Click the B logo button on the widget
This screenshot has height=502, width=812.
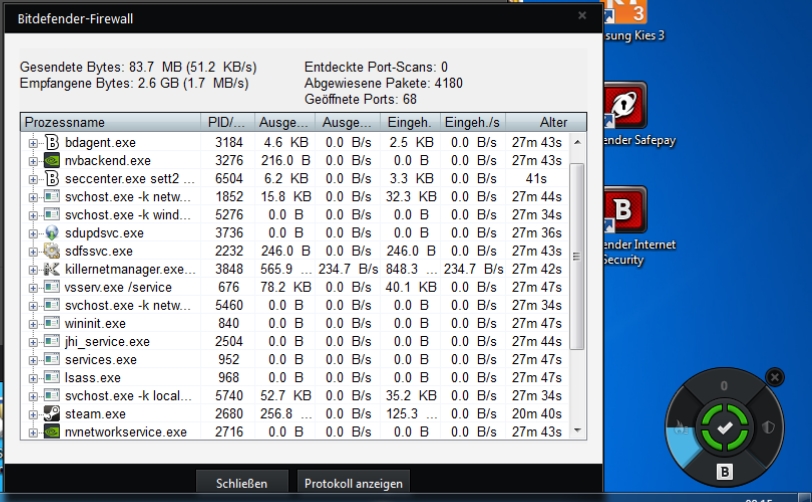724,471
